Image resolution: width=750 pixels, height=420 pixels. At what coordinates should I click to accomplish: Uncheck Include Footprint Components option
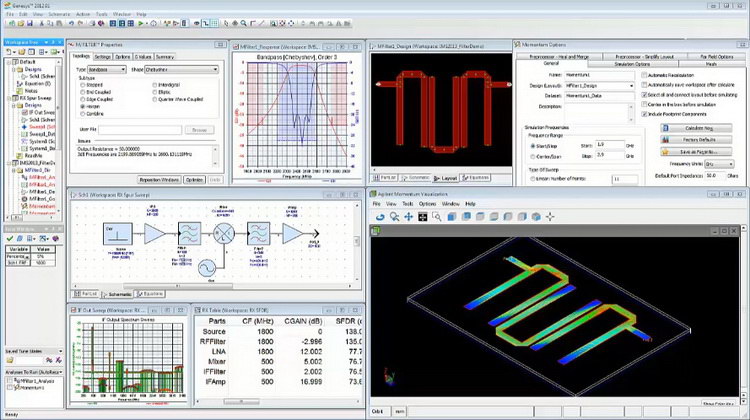[x=643, y=115]
